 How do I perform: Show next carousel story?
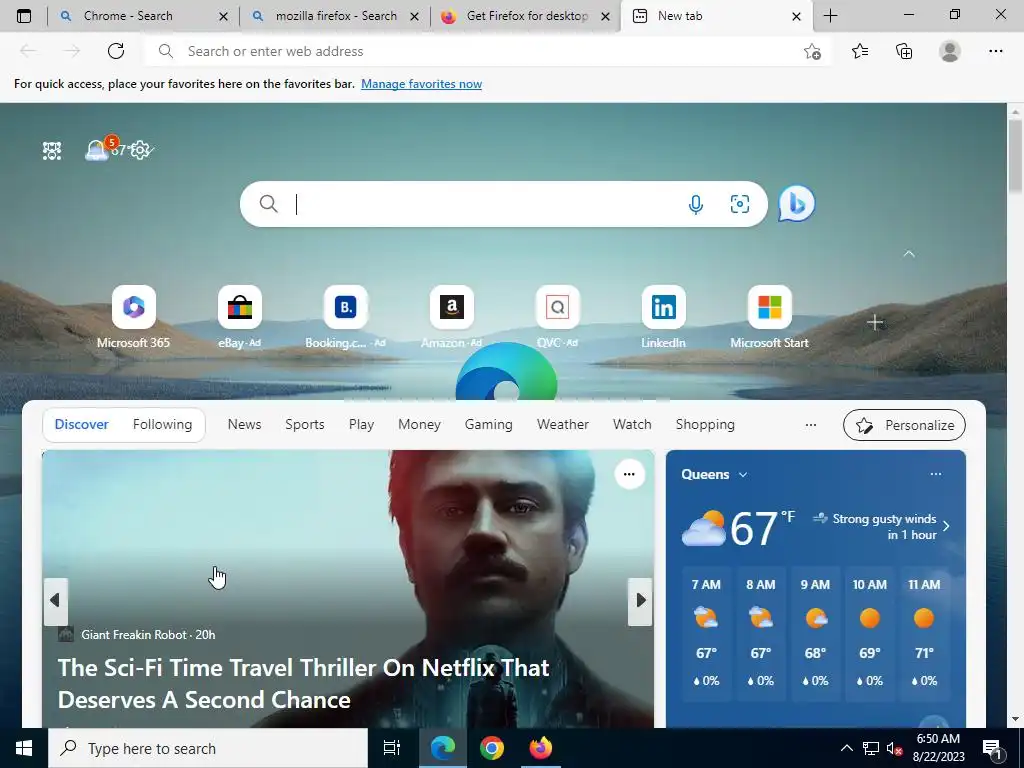coord(641,601)
